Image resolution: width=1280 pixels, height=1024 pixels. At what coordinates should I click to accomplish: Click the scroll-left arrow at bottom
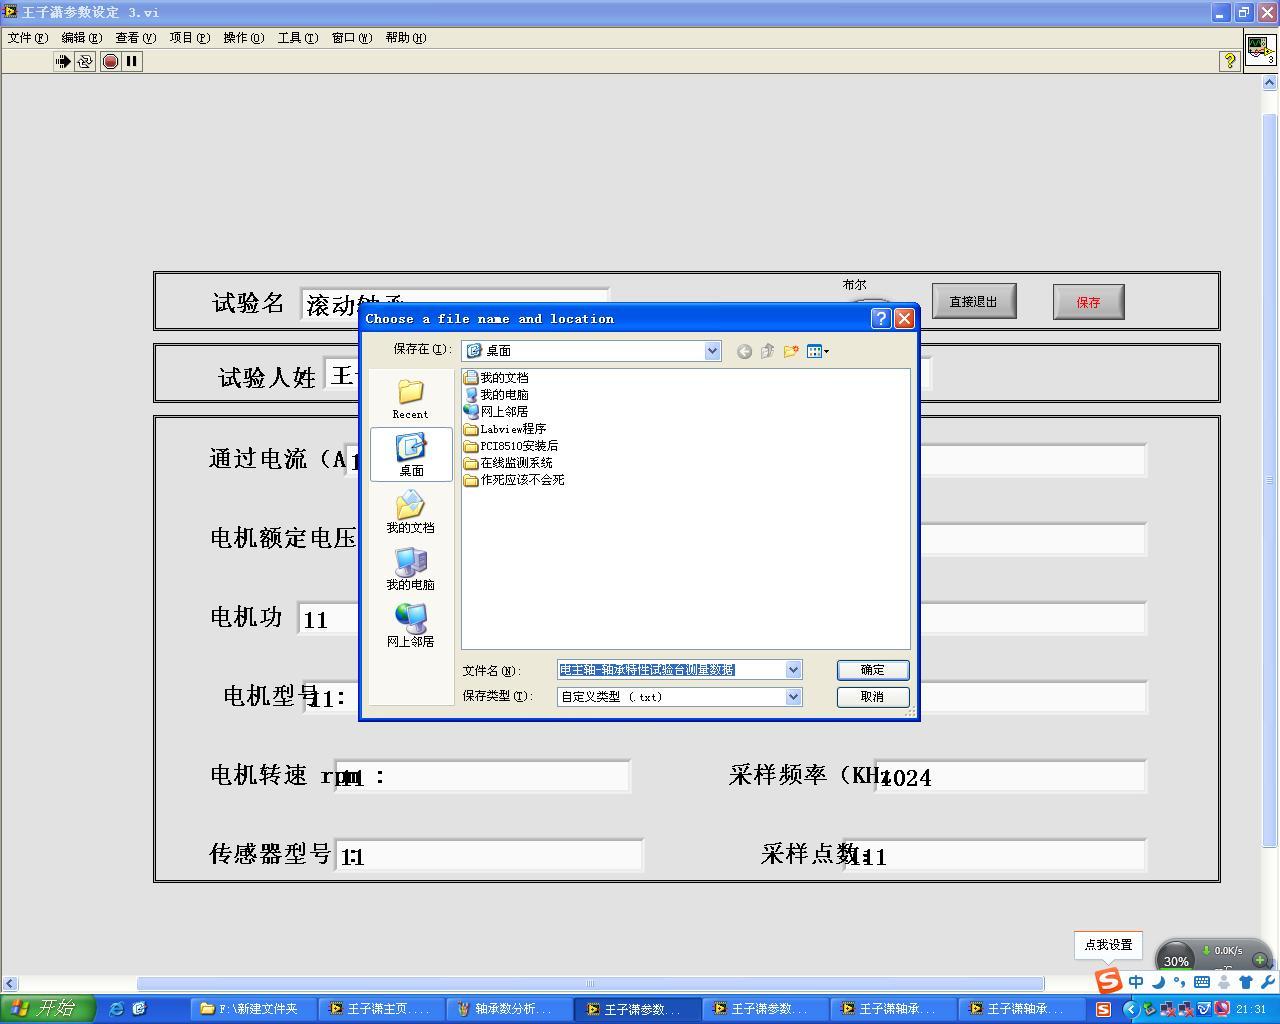click(x=9, y=983)
